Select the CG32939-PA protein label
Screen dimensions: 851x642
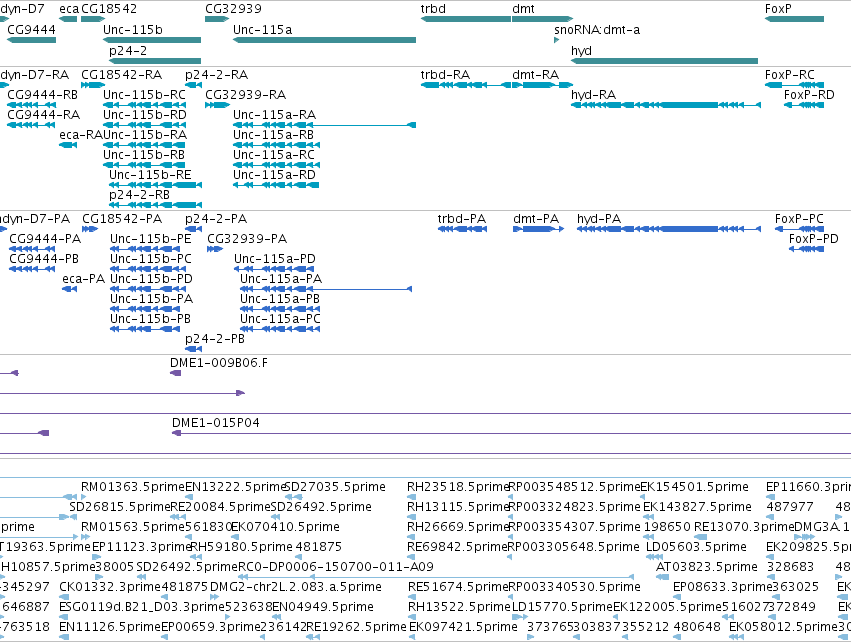click(247, 239)
